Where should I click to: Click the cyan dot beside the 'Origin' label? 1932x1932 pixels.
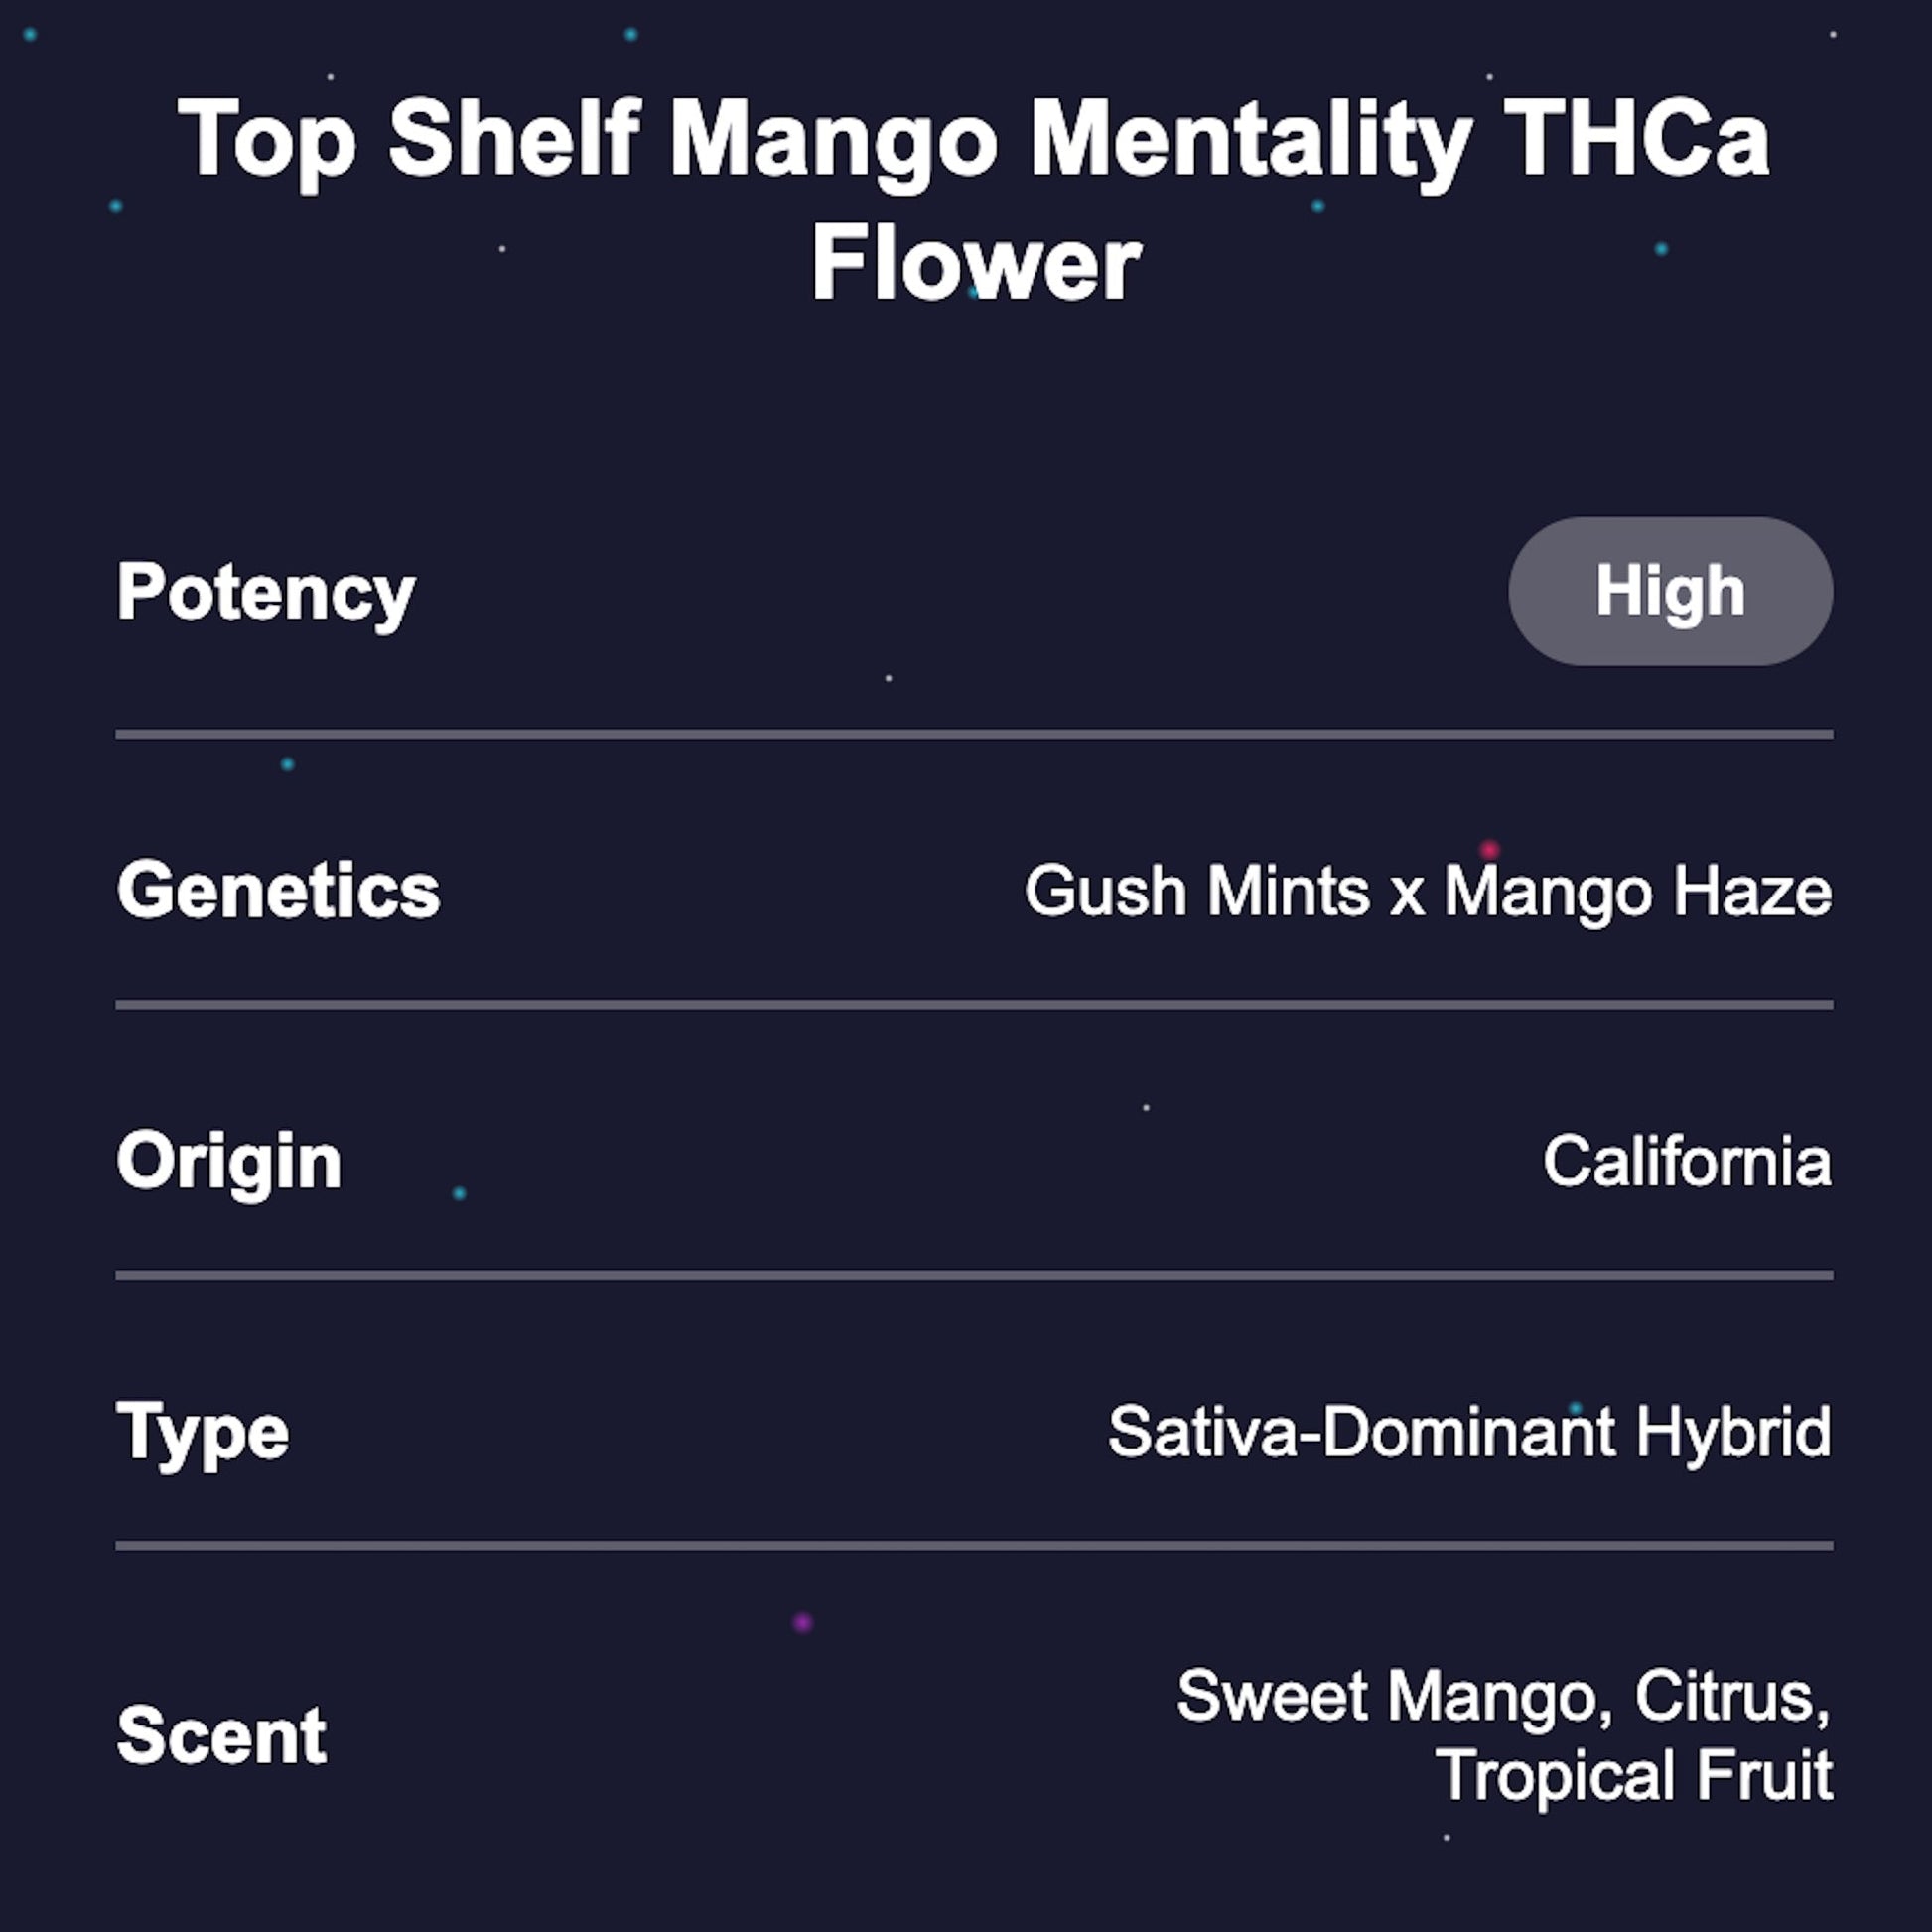click(x=459, y=1193)
